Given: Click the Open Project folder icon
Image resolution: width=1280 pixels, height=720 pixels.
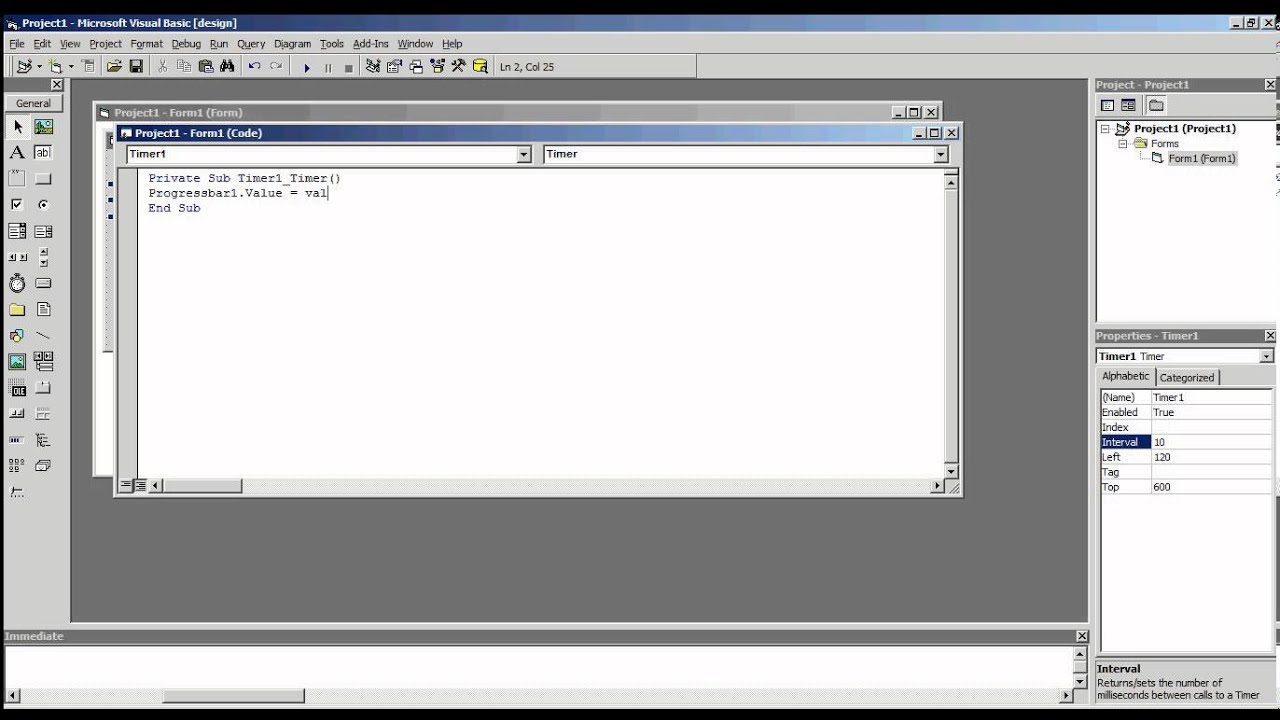Looking at the screenshot, I should click(x=114, y=67).
